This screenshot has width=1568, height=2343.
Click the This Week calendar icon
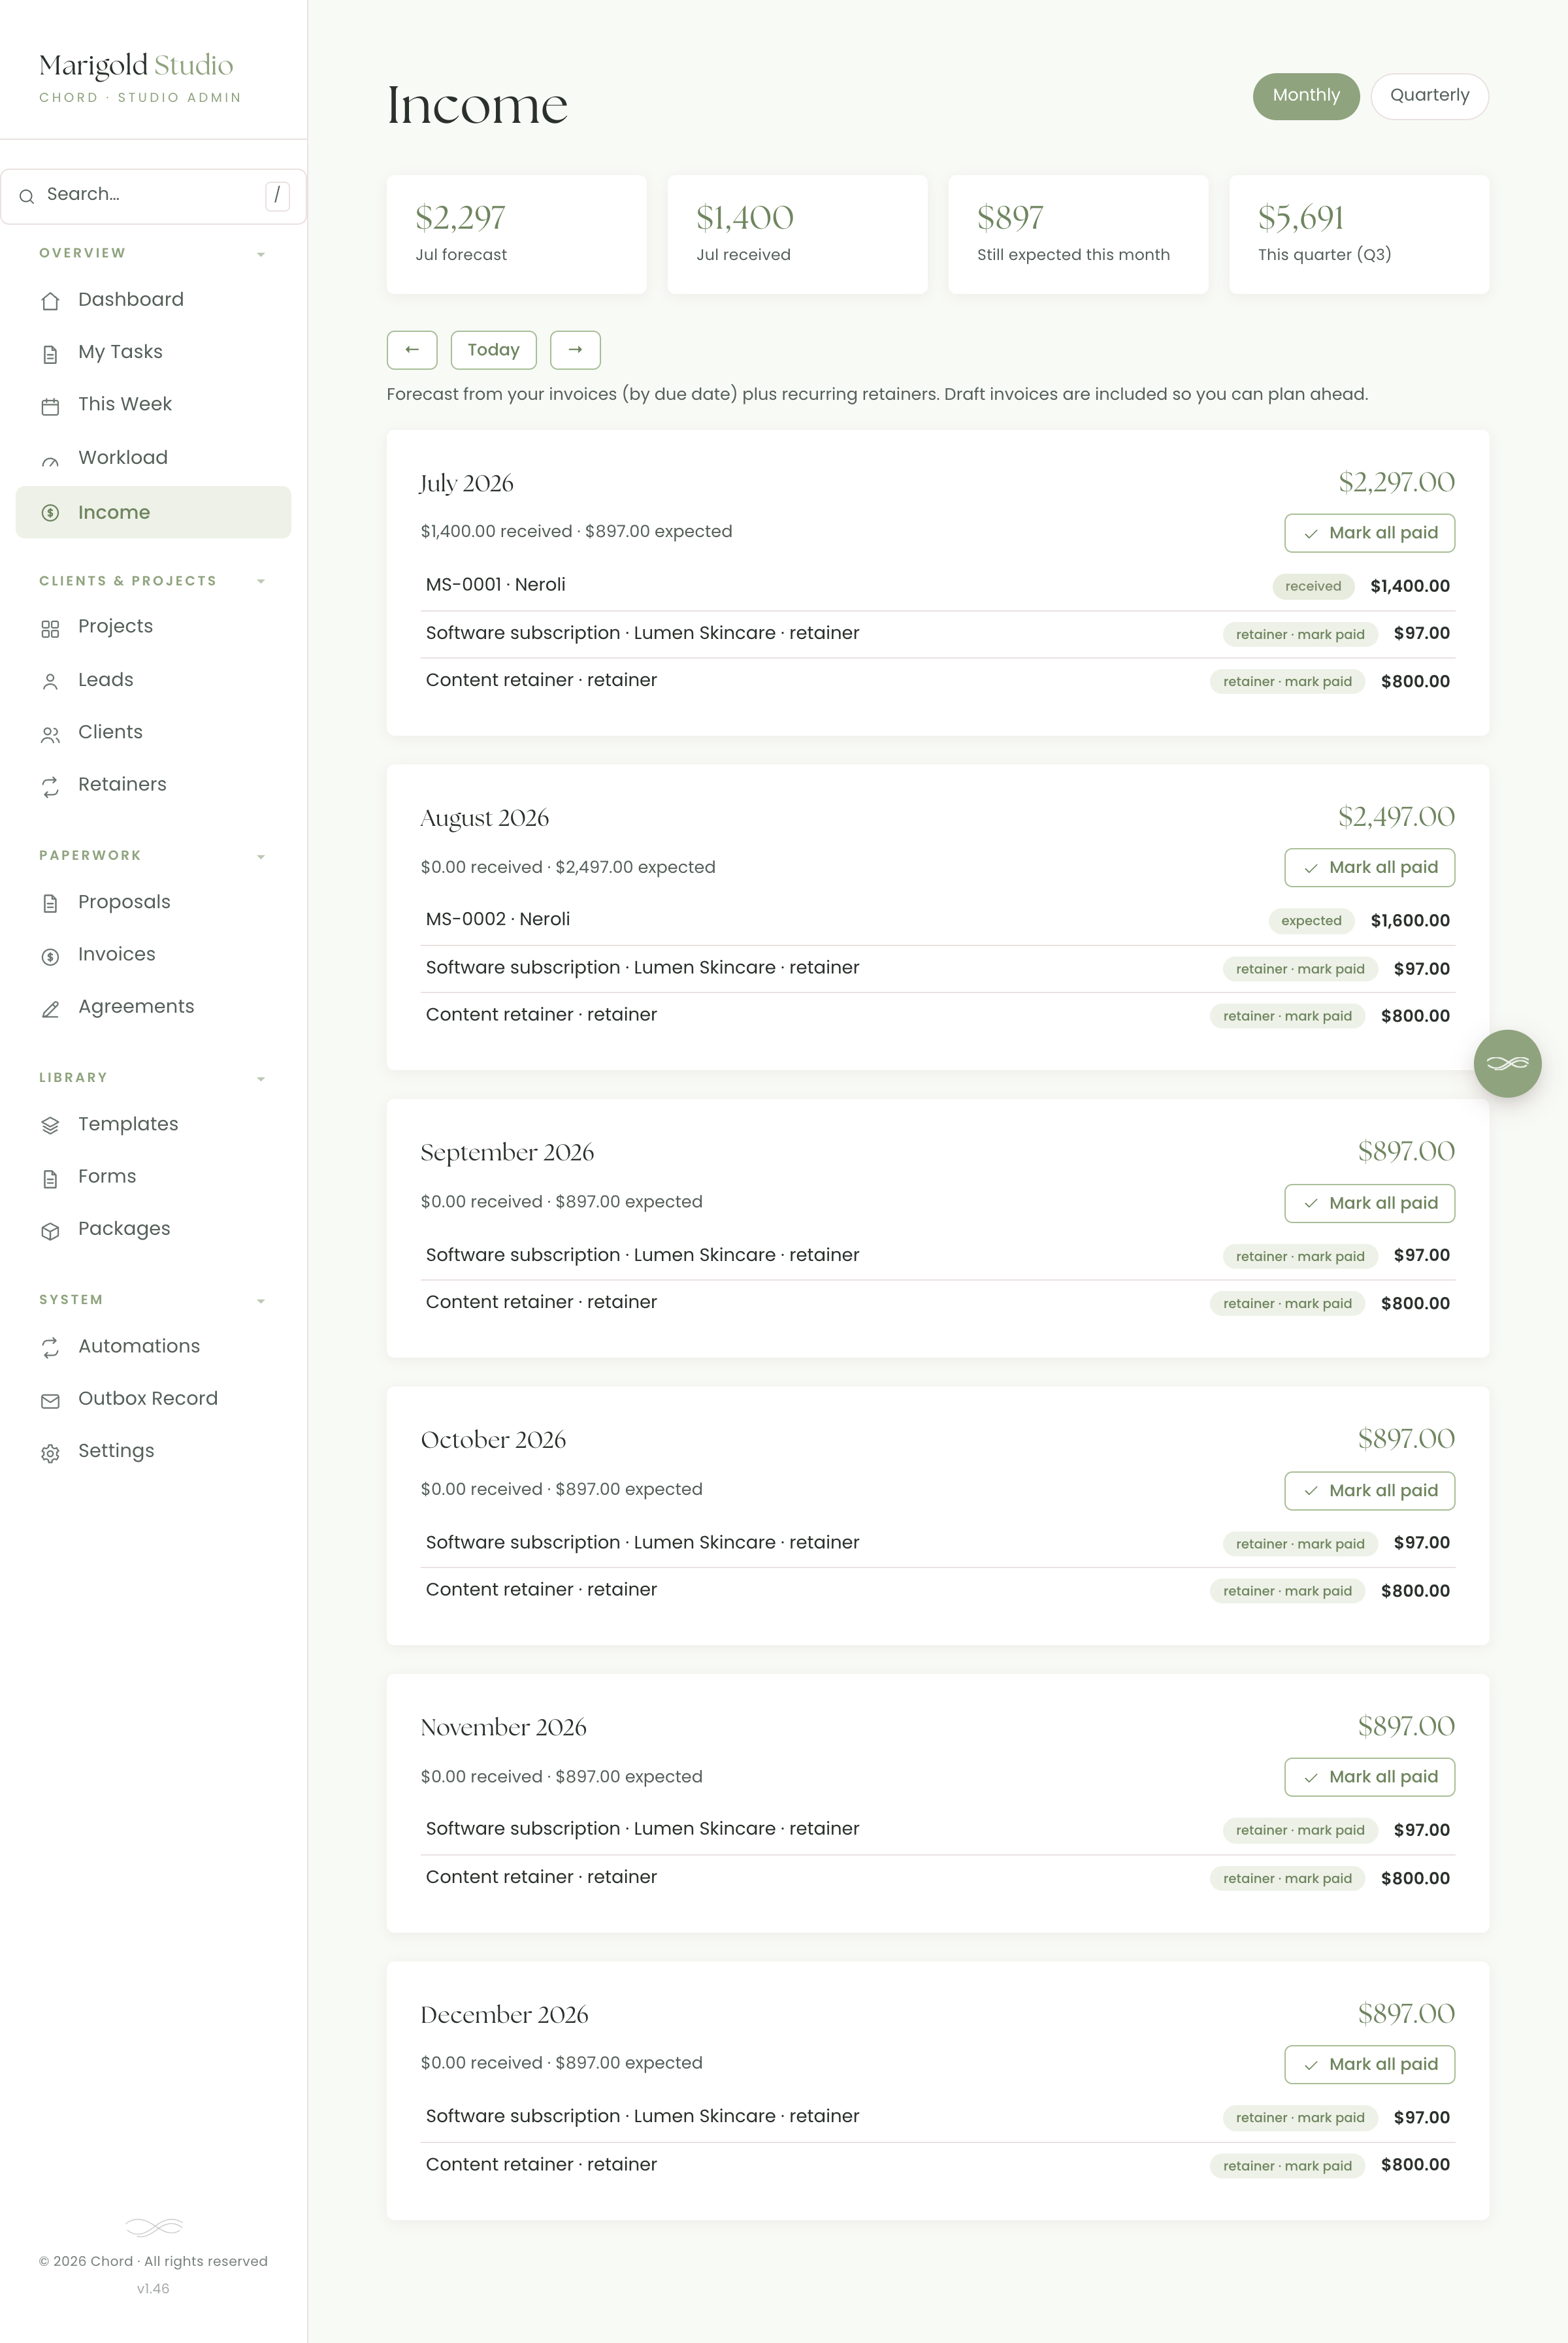[50, 406]
